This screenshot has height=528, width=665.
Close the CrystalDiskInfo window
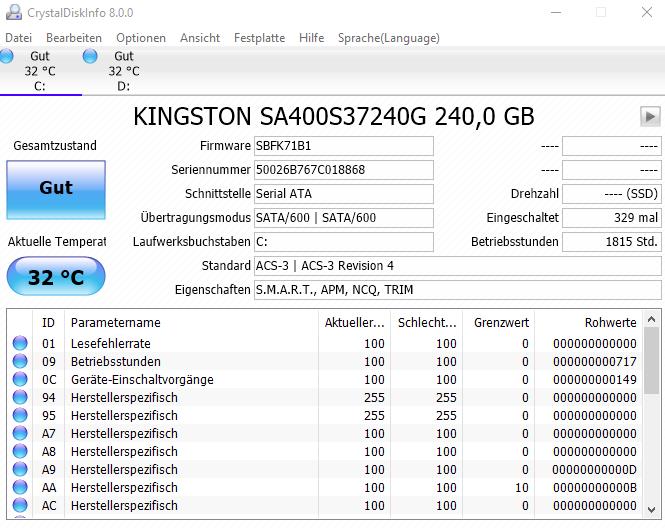tap(647, 12)
